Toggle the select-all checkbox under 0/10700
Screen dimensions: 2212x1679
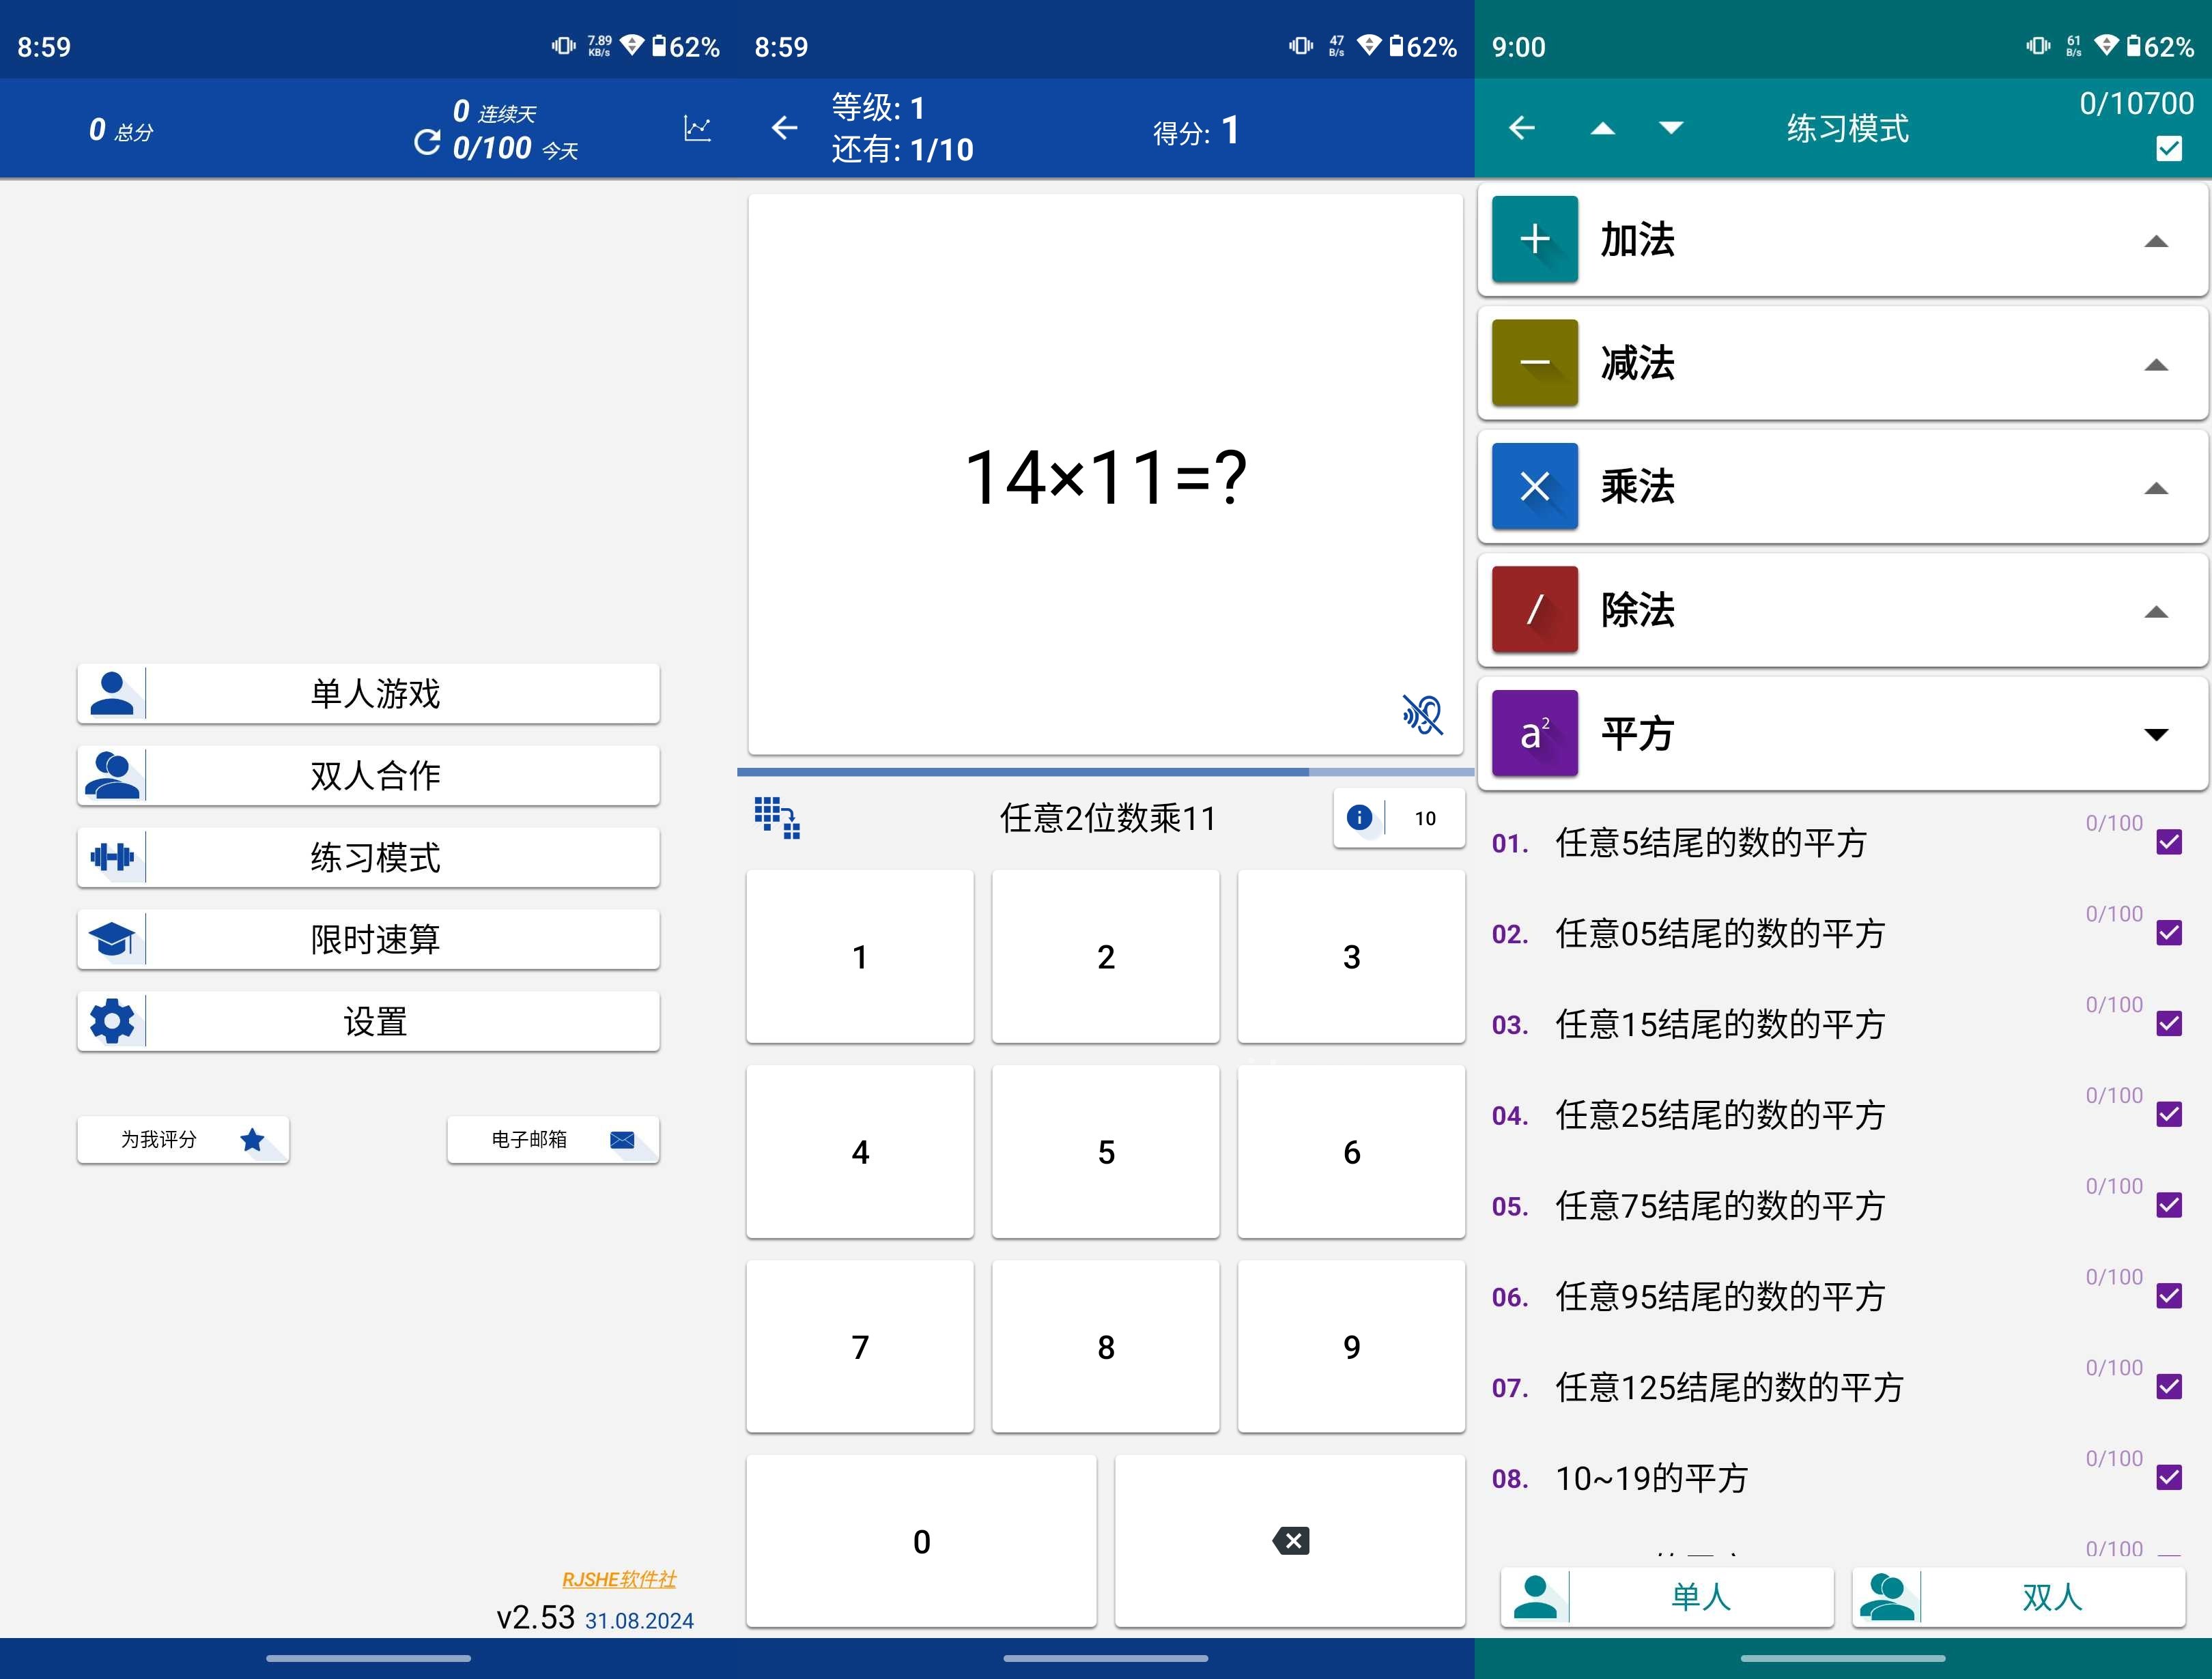point(2169,149)
